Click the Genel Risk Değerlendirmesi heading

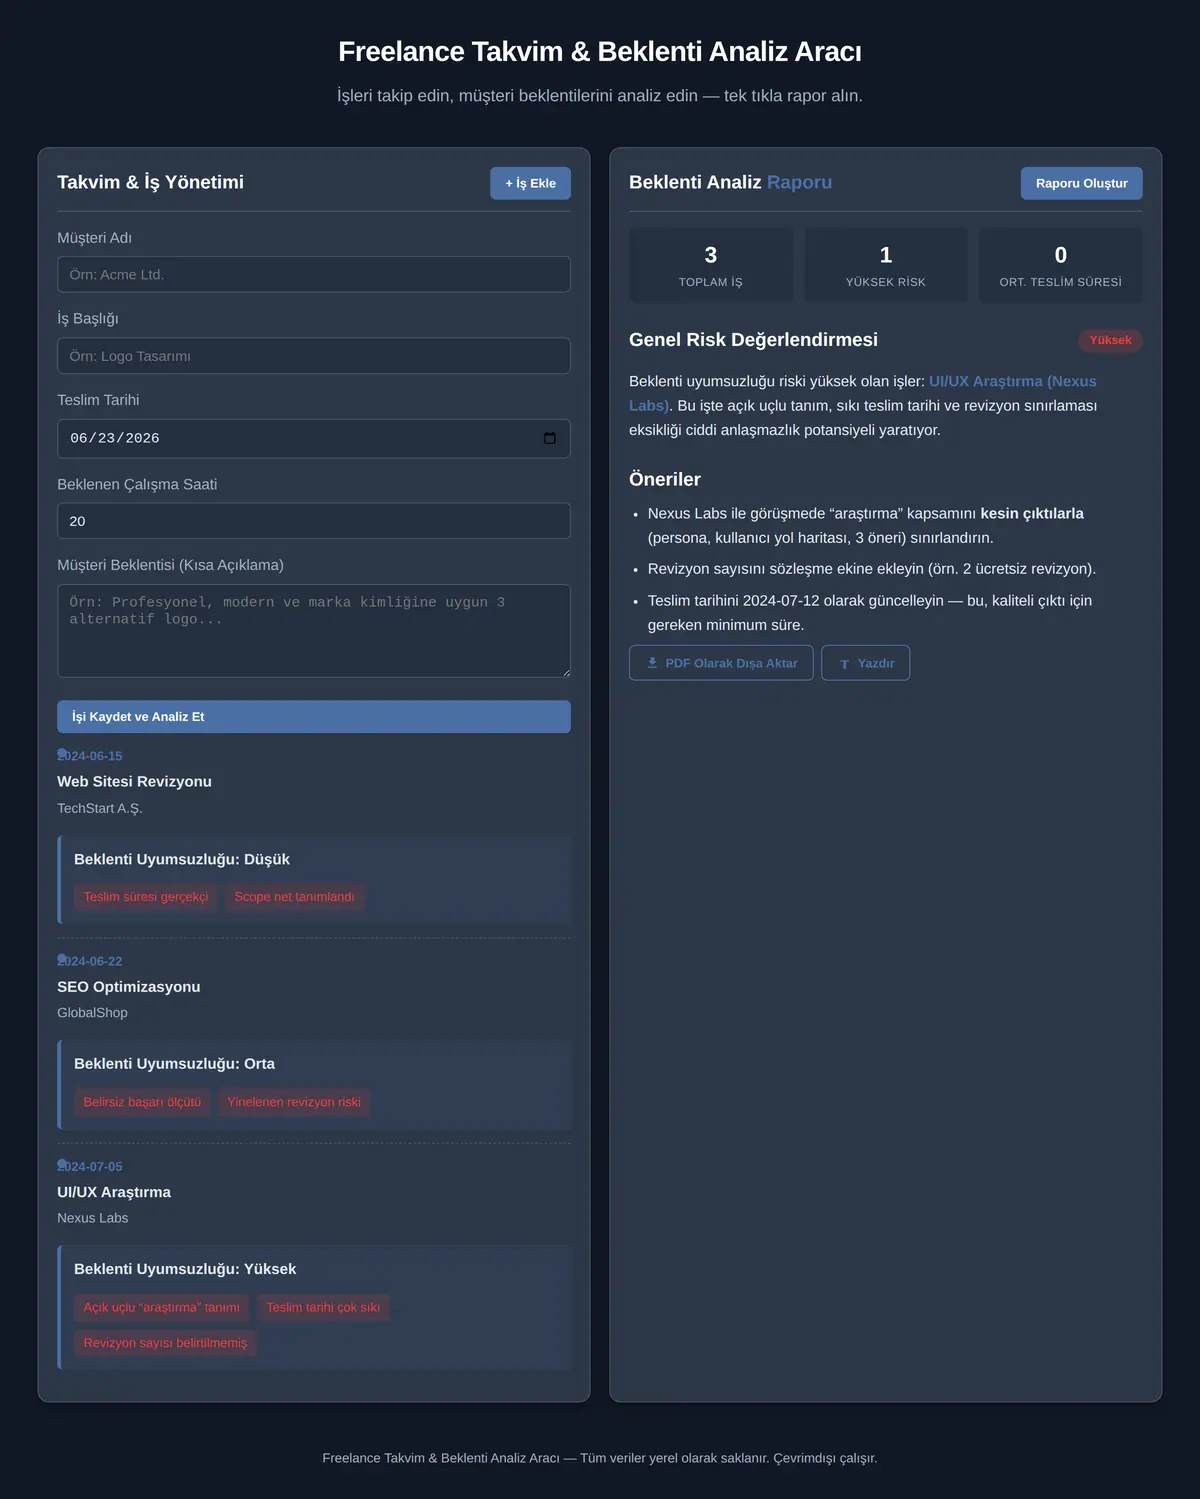[x=753, y=340]
